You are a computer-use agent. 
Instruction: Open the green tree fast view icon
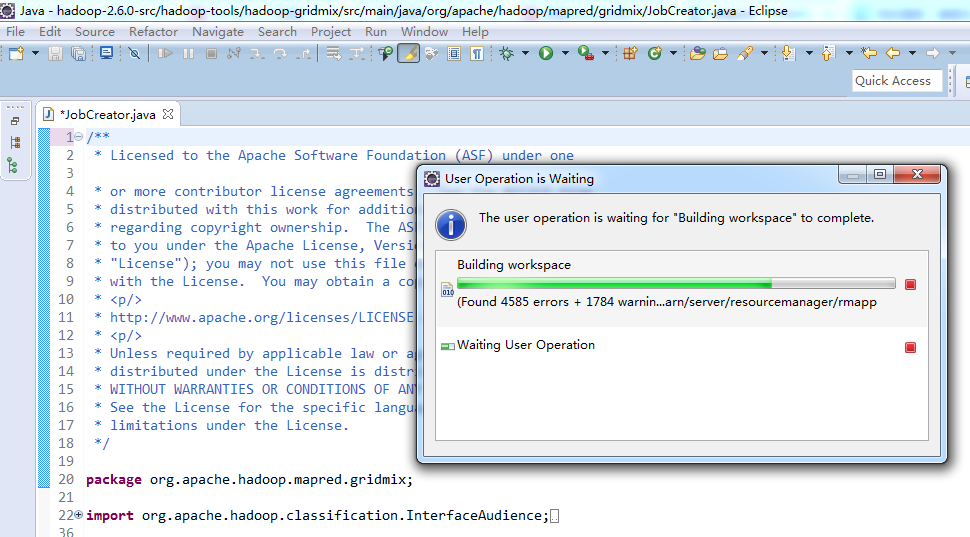pos(13,165)
